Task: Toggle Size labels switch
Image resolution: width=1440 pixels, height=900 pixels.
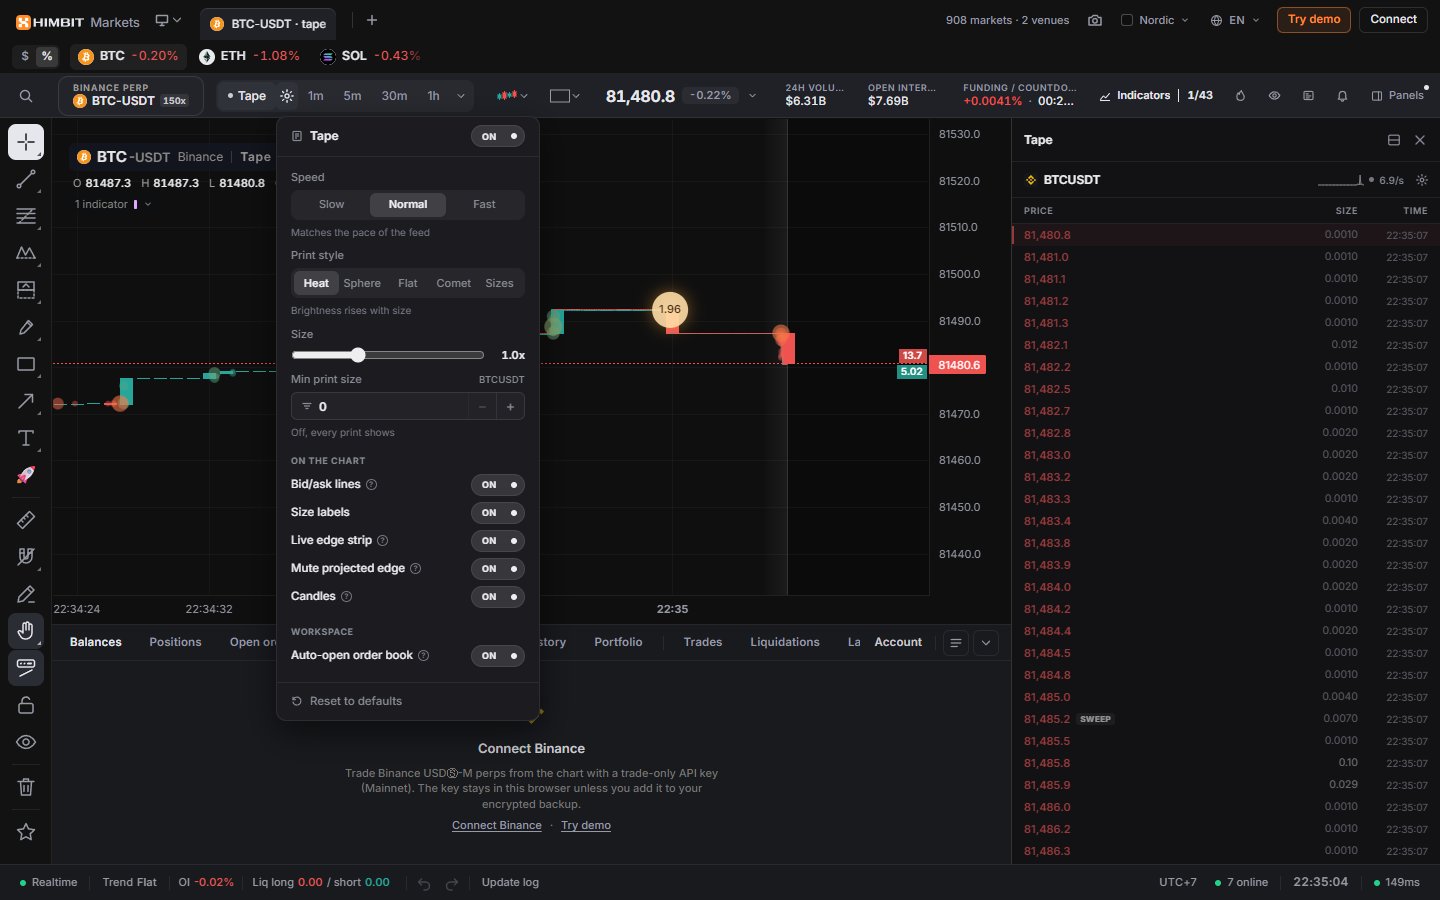Action: tap(498, 512)
